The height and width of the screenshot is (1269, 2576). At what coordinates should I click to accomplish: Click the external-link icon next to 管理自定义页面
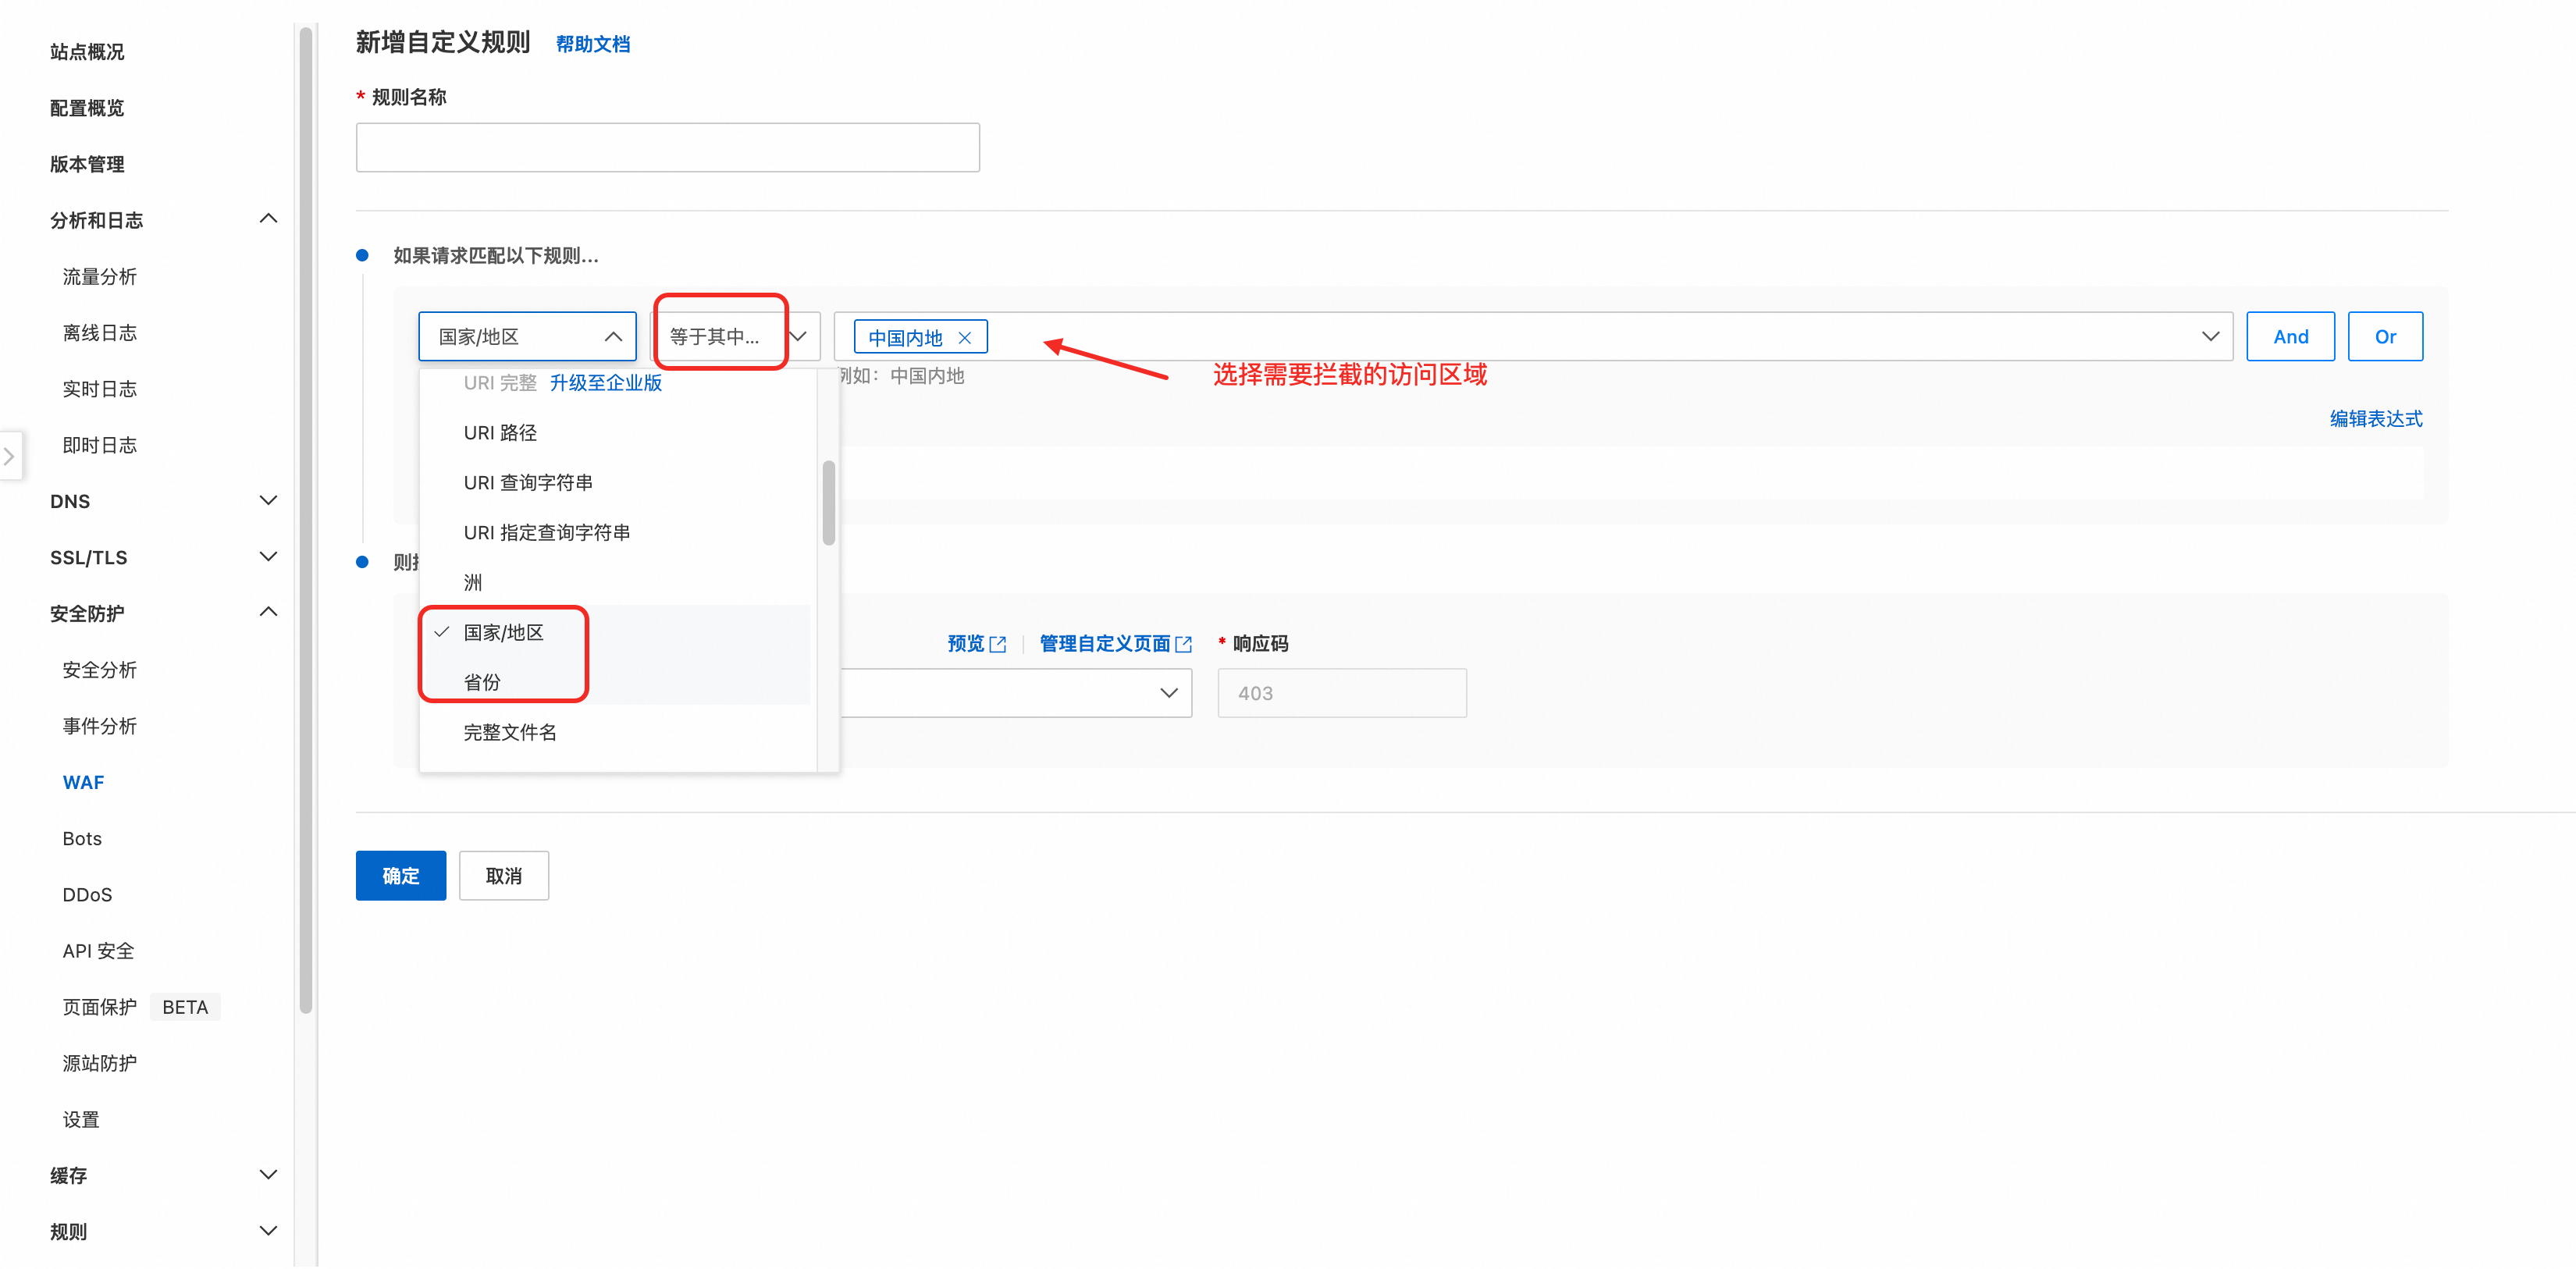pos(1184,644)
